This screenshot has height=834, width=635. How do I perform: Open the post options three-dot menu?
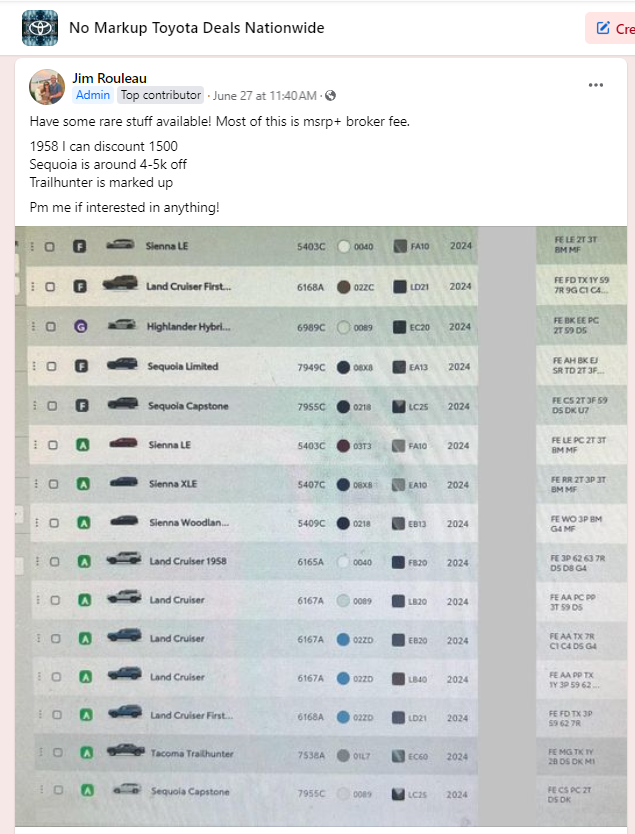click(596, 85)
